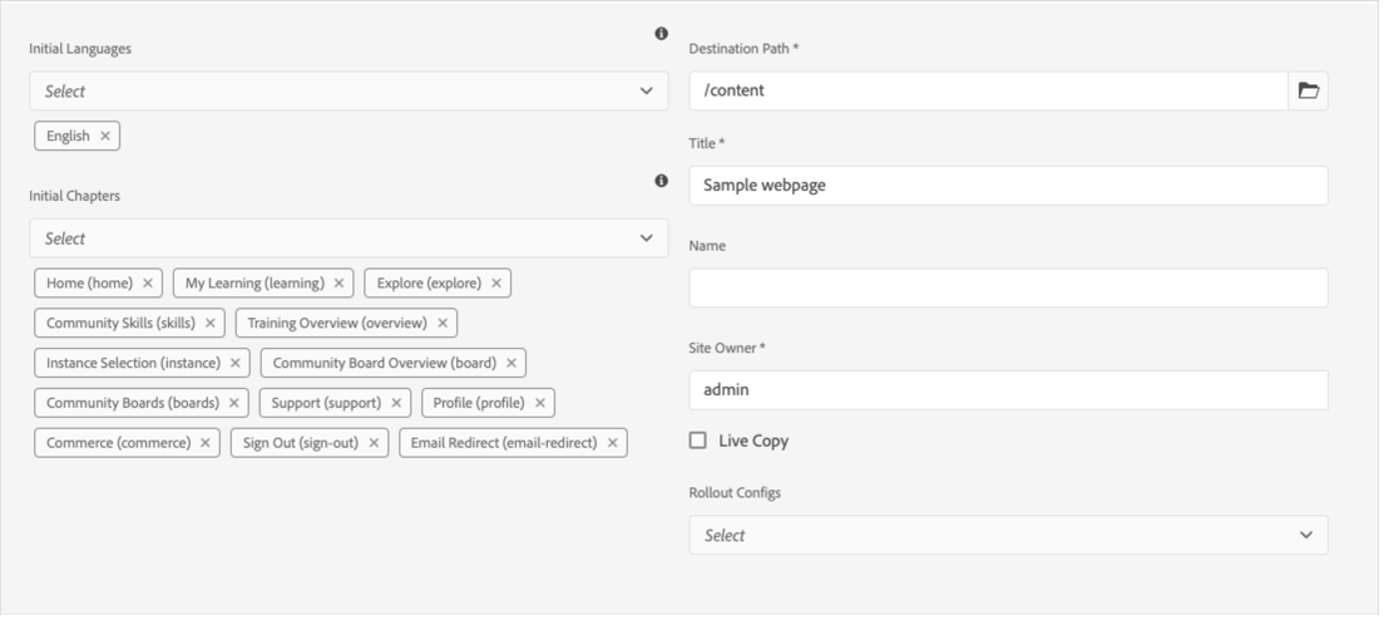Remove the Training Overview (overview) tag
Viewport: 1384px width, 620px height.
[442, 323]
